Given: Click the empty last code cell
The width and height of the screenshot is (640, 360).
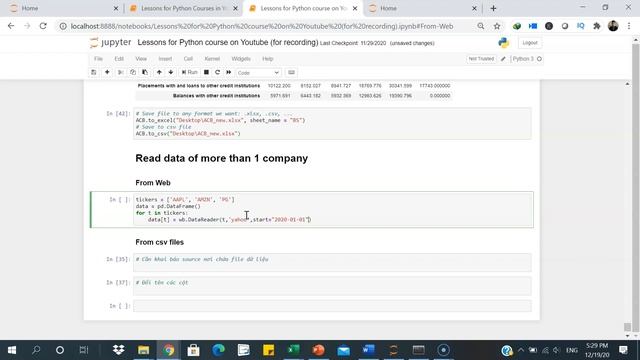Looking at the screenshot, I should [332, 306].
